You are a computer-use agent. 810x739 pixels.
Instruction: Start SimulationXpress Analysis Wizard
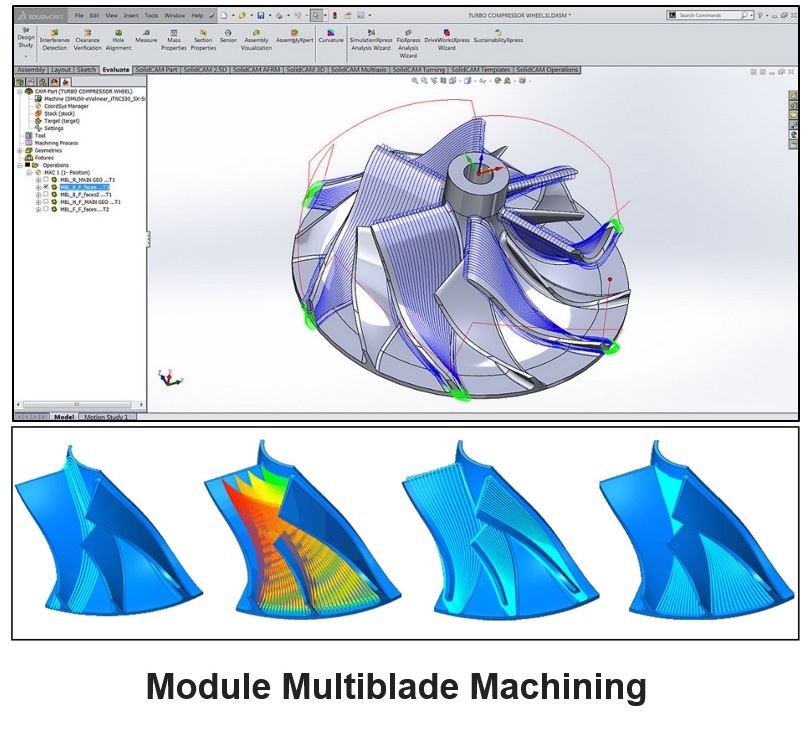(x=371, y=40)
